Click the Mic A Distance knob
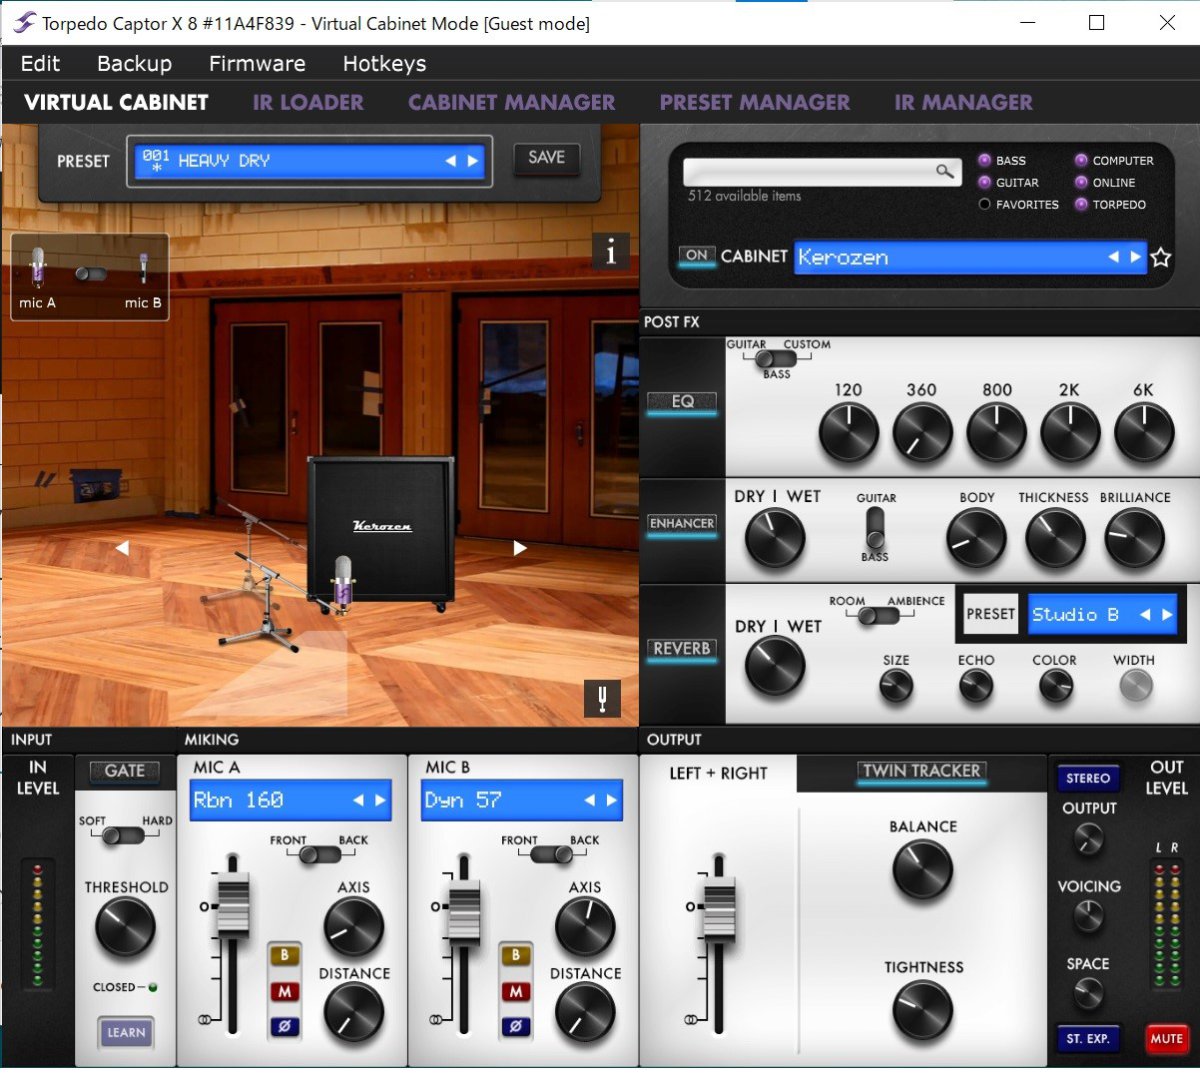This screenshot has width=1200, height=1073. click(x=354, y=1012)
